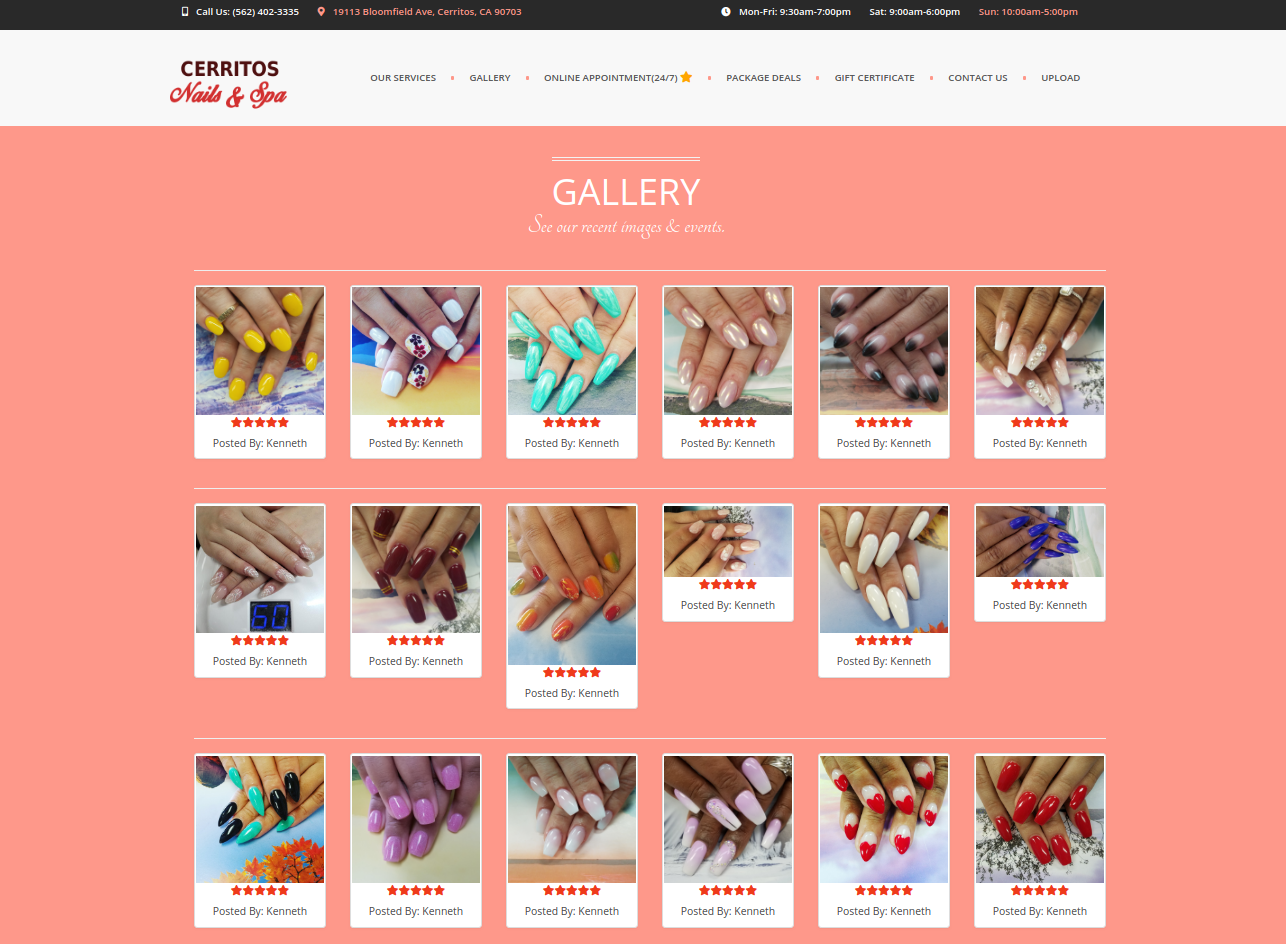Viewport: 1286px width, 944px height.
Task: Open the yellow nails thumbnail
Action: point(260,351)
